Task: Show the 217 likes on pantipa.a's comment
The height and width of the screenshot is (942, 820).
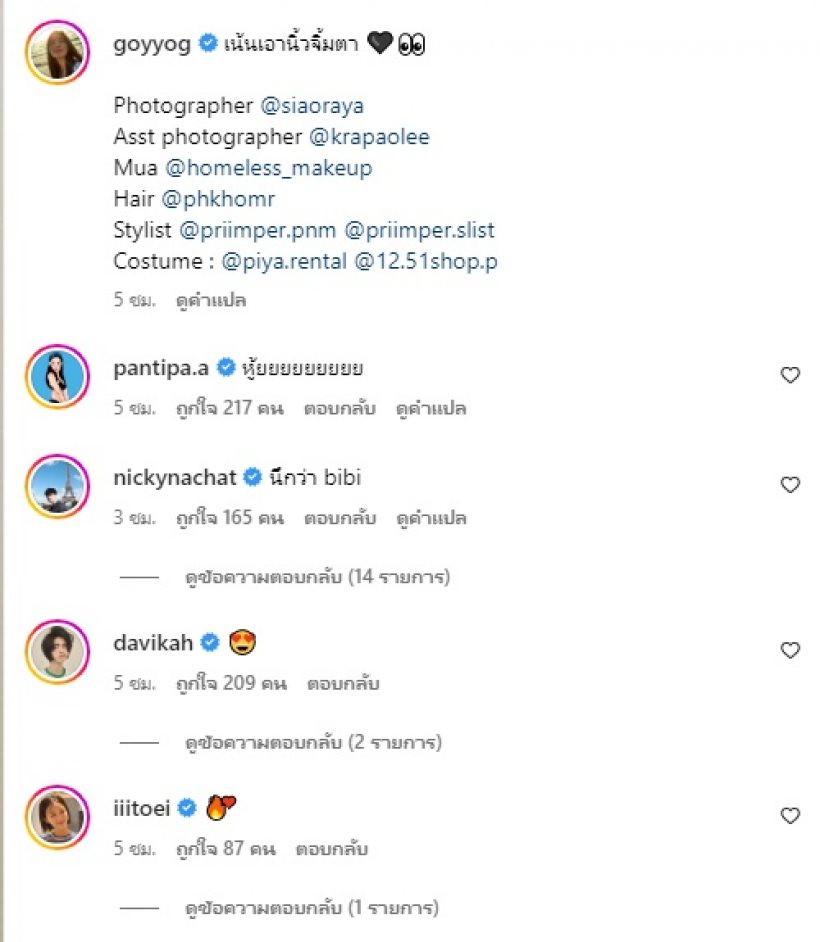Action: [x=229, y=408]
